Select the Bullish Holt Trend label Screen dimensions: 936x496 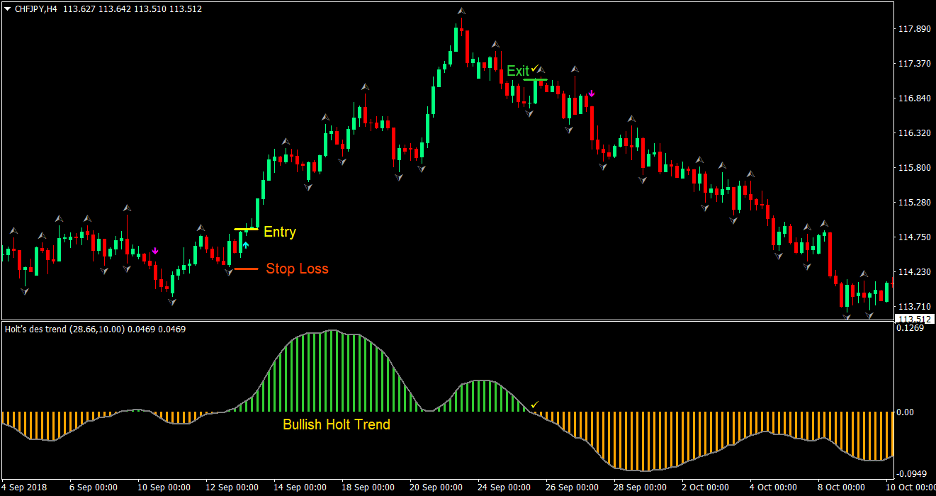(337, 424)
